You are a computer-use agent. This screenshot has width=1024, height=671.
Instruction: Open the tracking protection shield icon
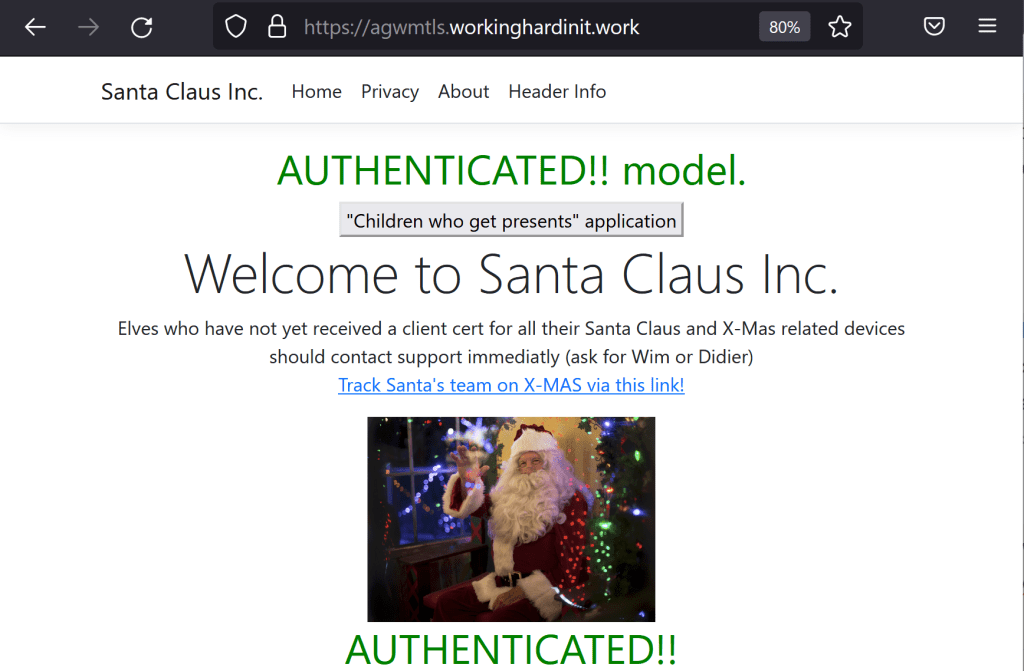pyautogui.click(x=236, y=27)
